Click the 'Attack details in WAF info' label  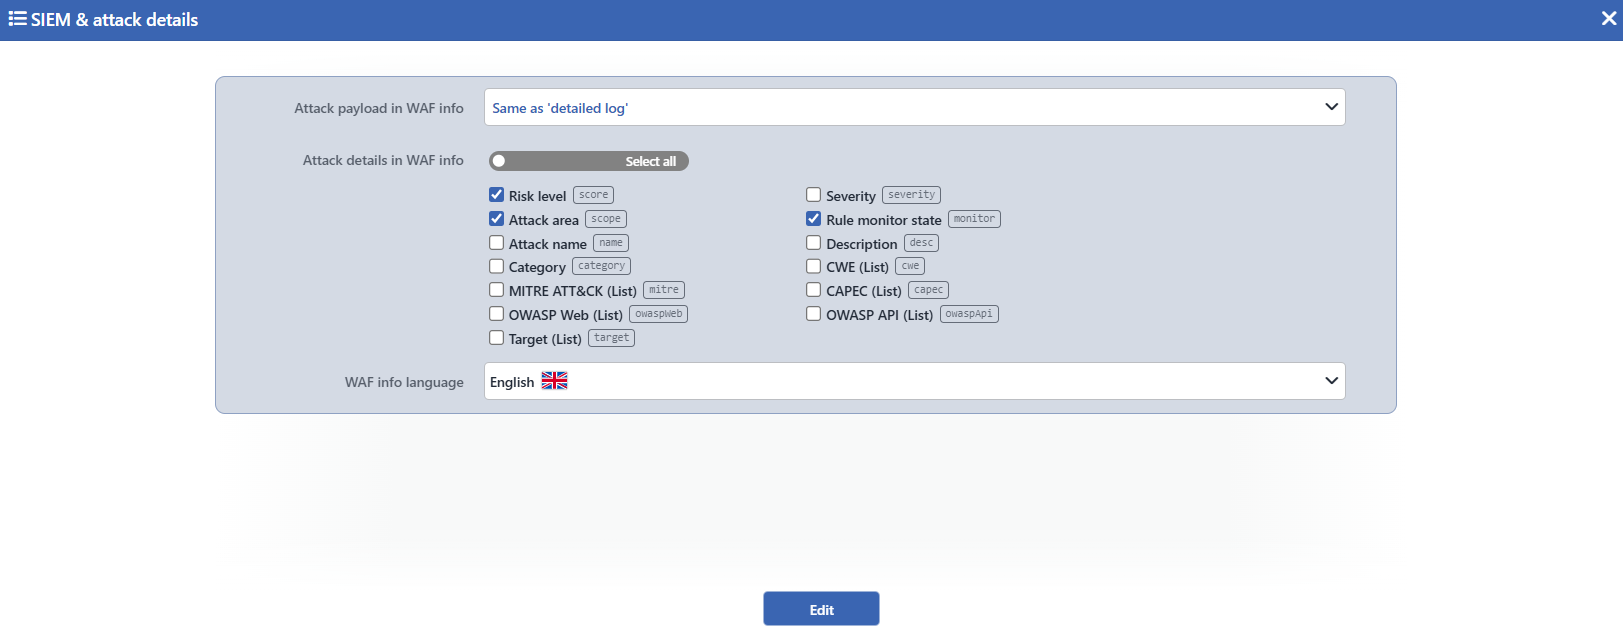[x=383, y=160]
